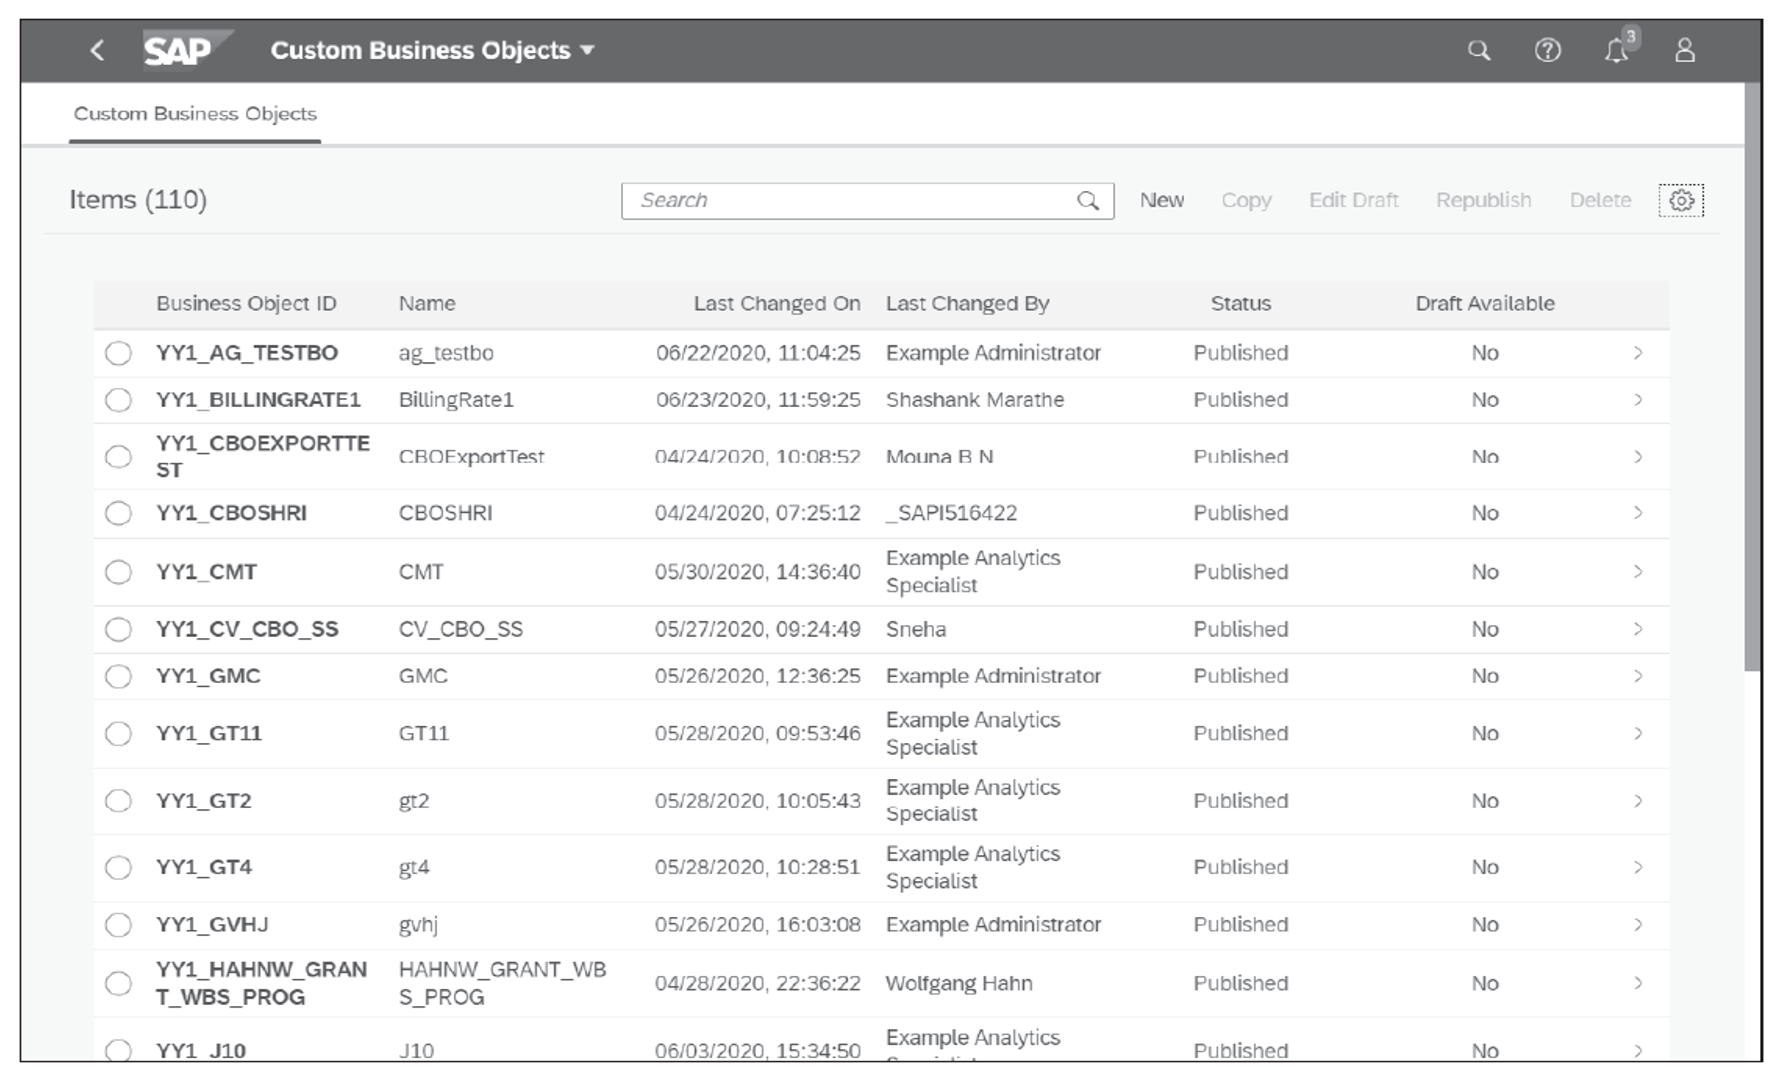Open details chevron for YY1_GMC row
The height and width of the screenshot is (1081, 1785).
(1638, 676)
